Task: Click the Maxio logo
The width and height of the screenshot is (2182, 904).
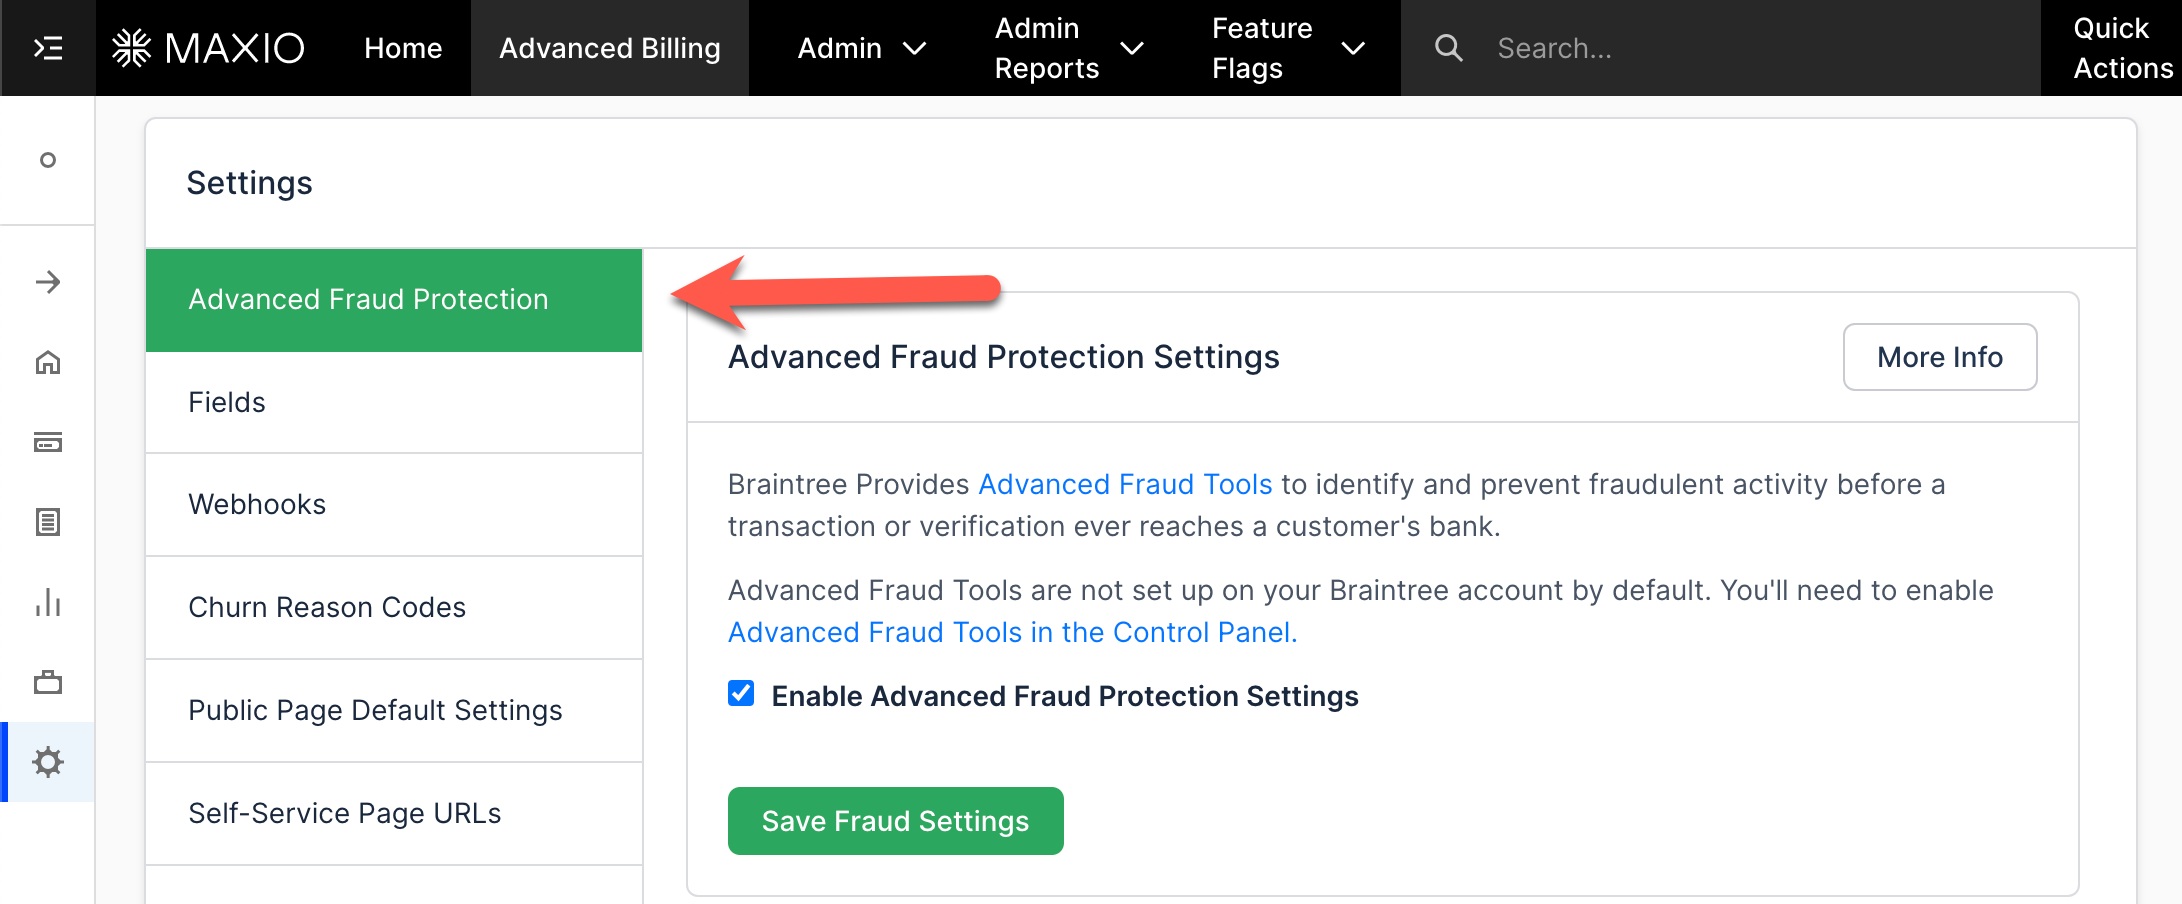Action: point(208,48)
